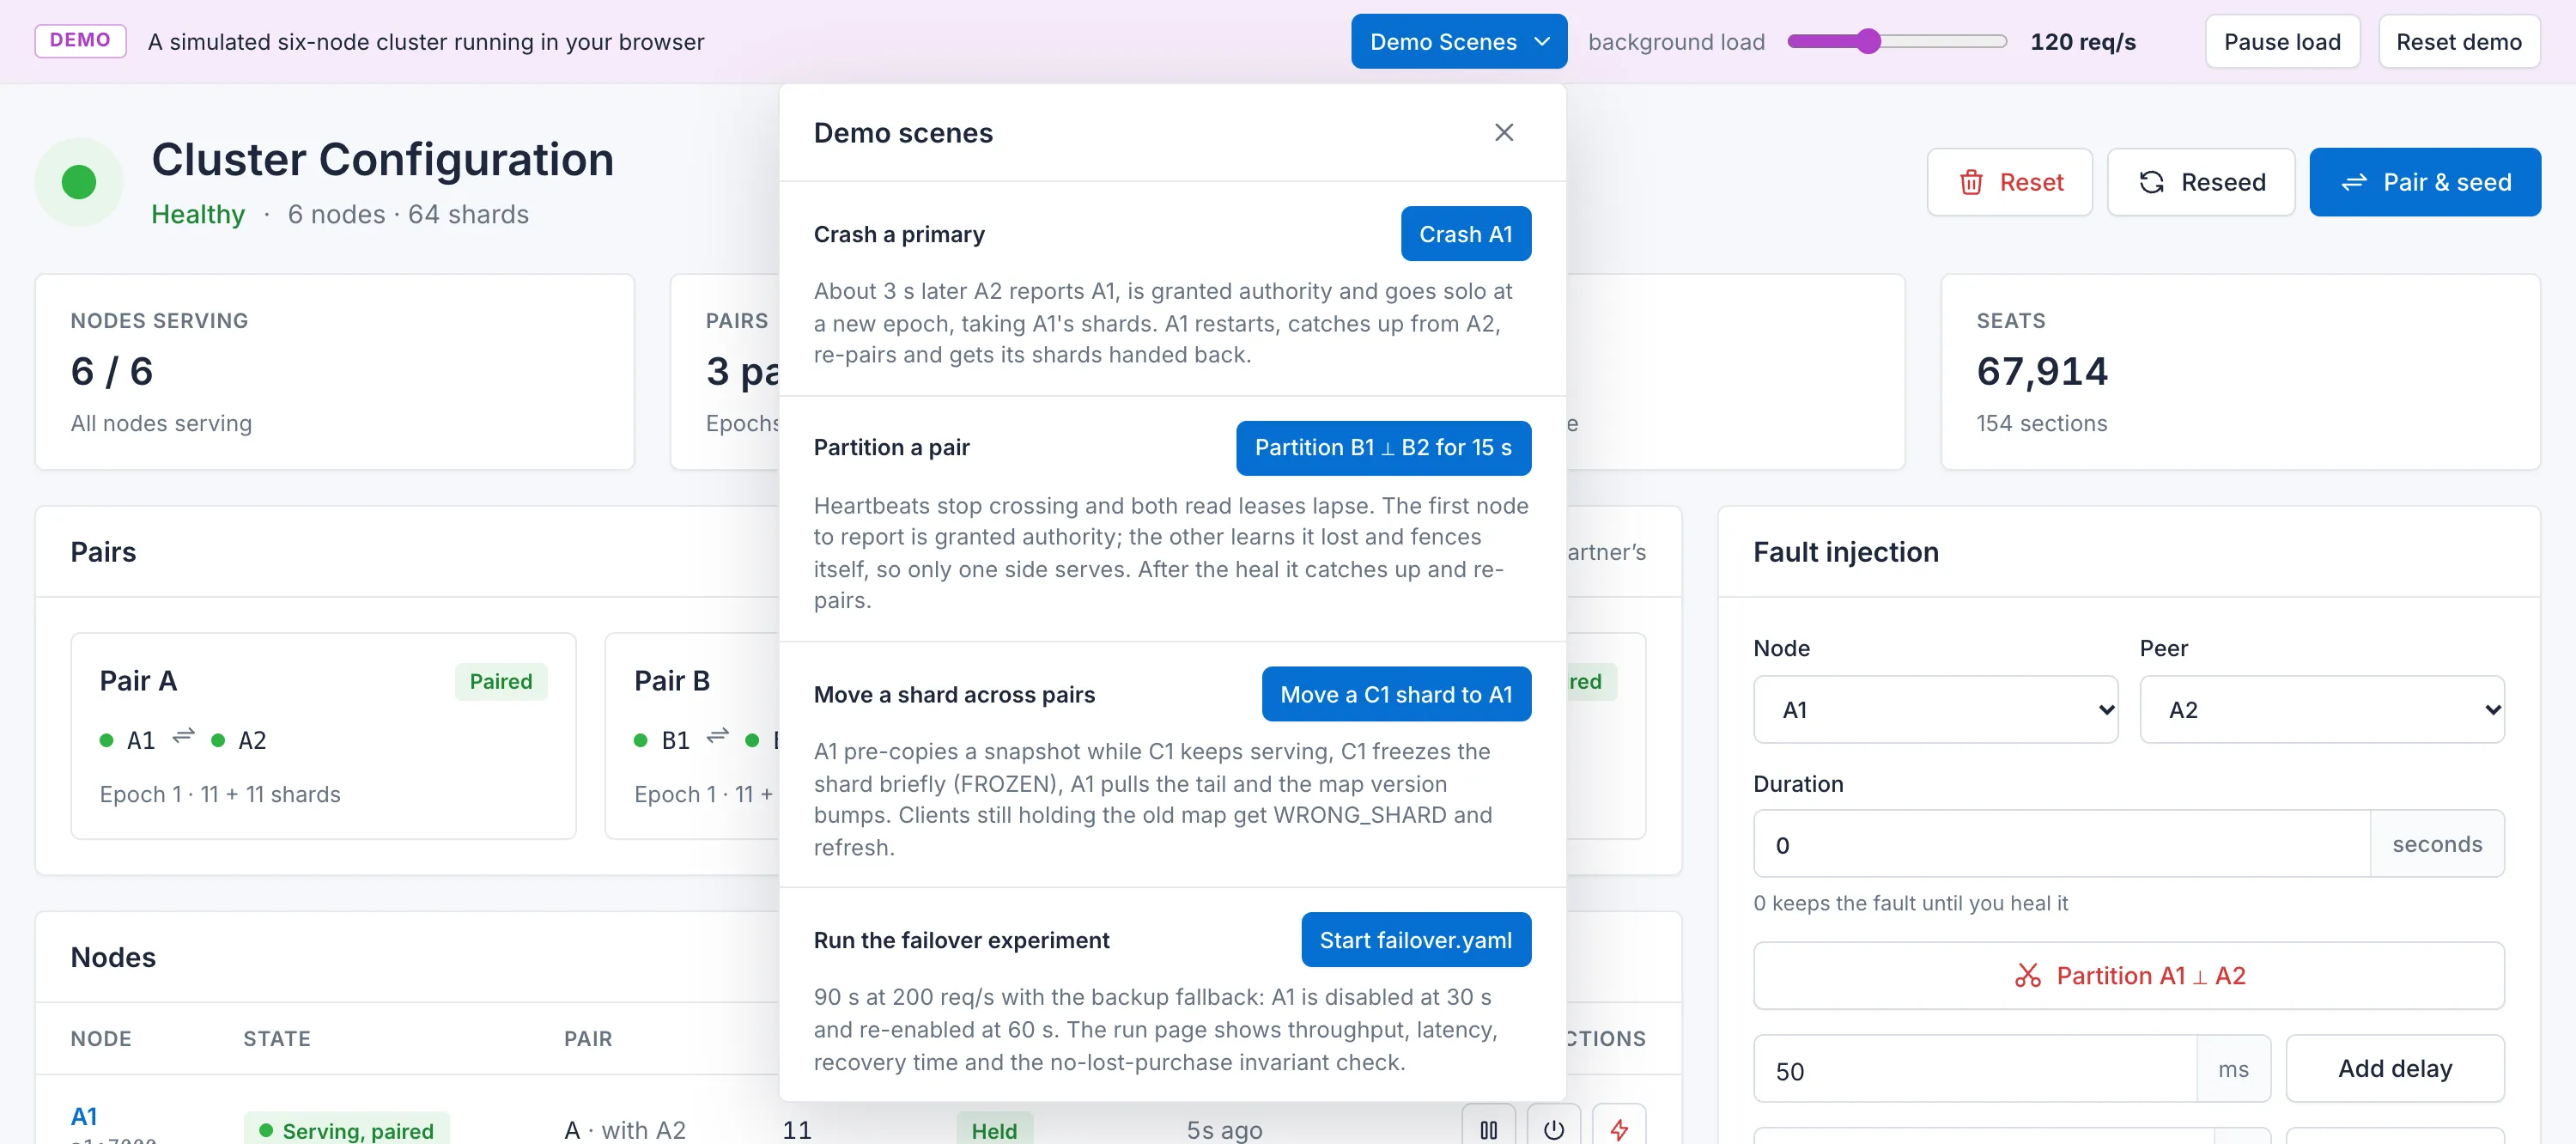Viewport: 2576px width, 1144px height.
Task: Focus the Duration seconds input
Action: [2061, 844]
